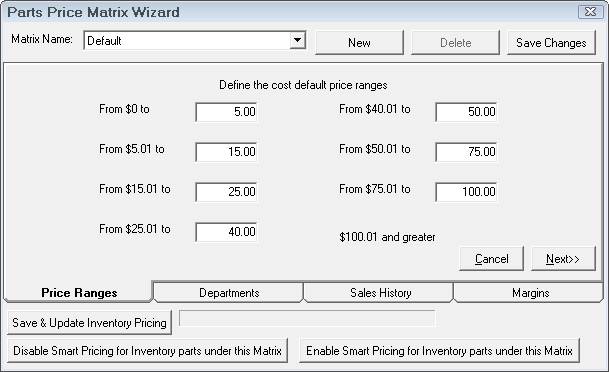This screenshot has width=609, height=372.
Task: Enable Smart Pricing for Inventory parts
Action: [439, 351]
